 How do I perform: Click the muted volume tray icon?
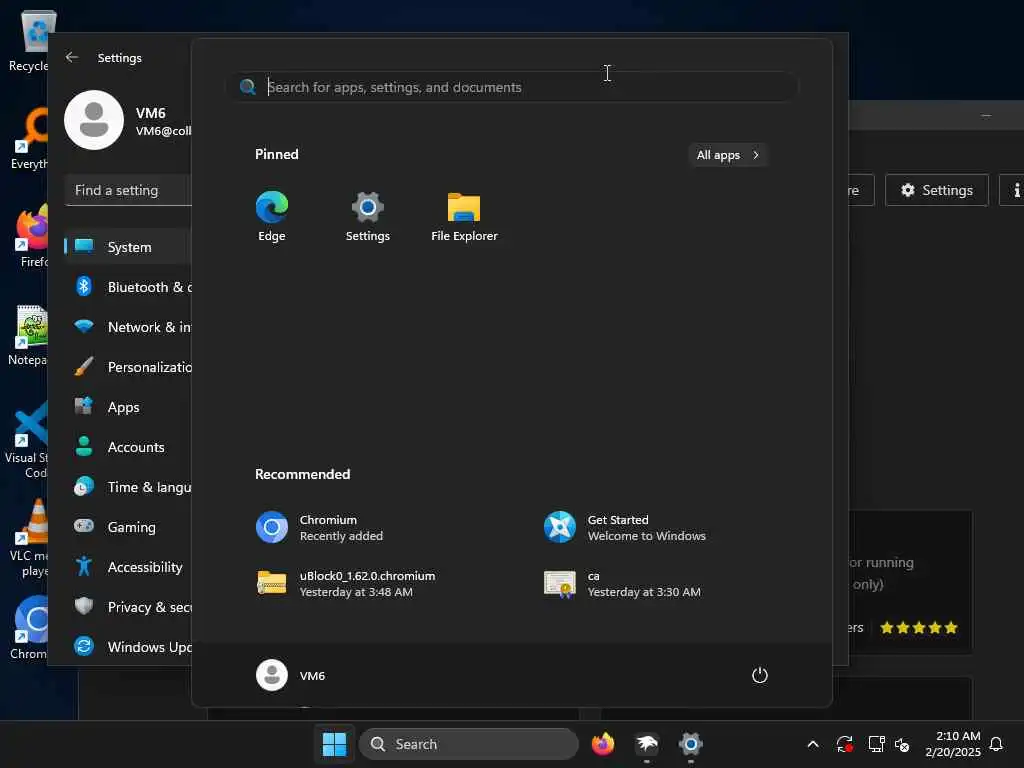(x=902, y=744)
